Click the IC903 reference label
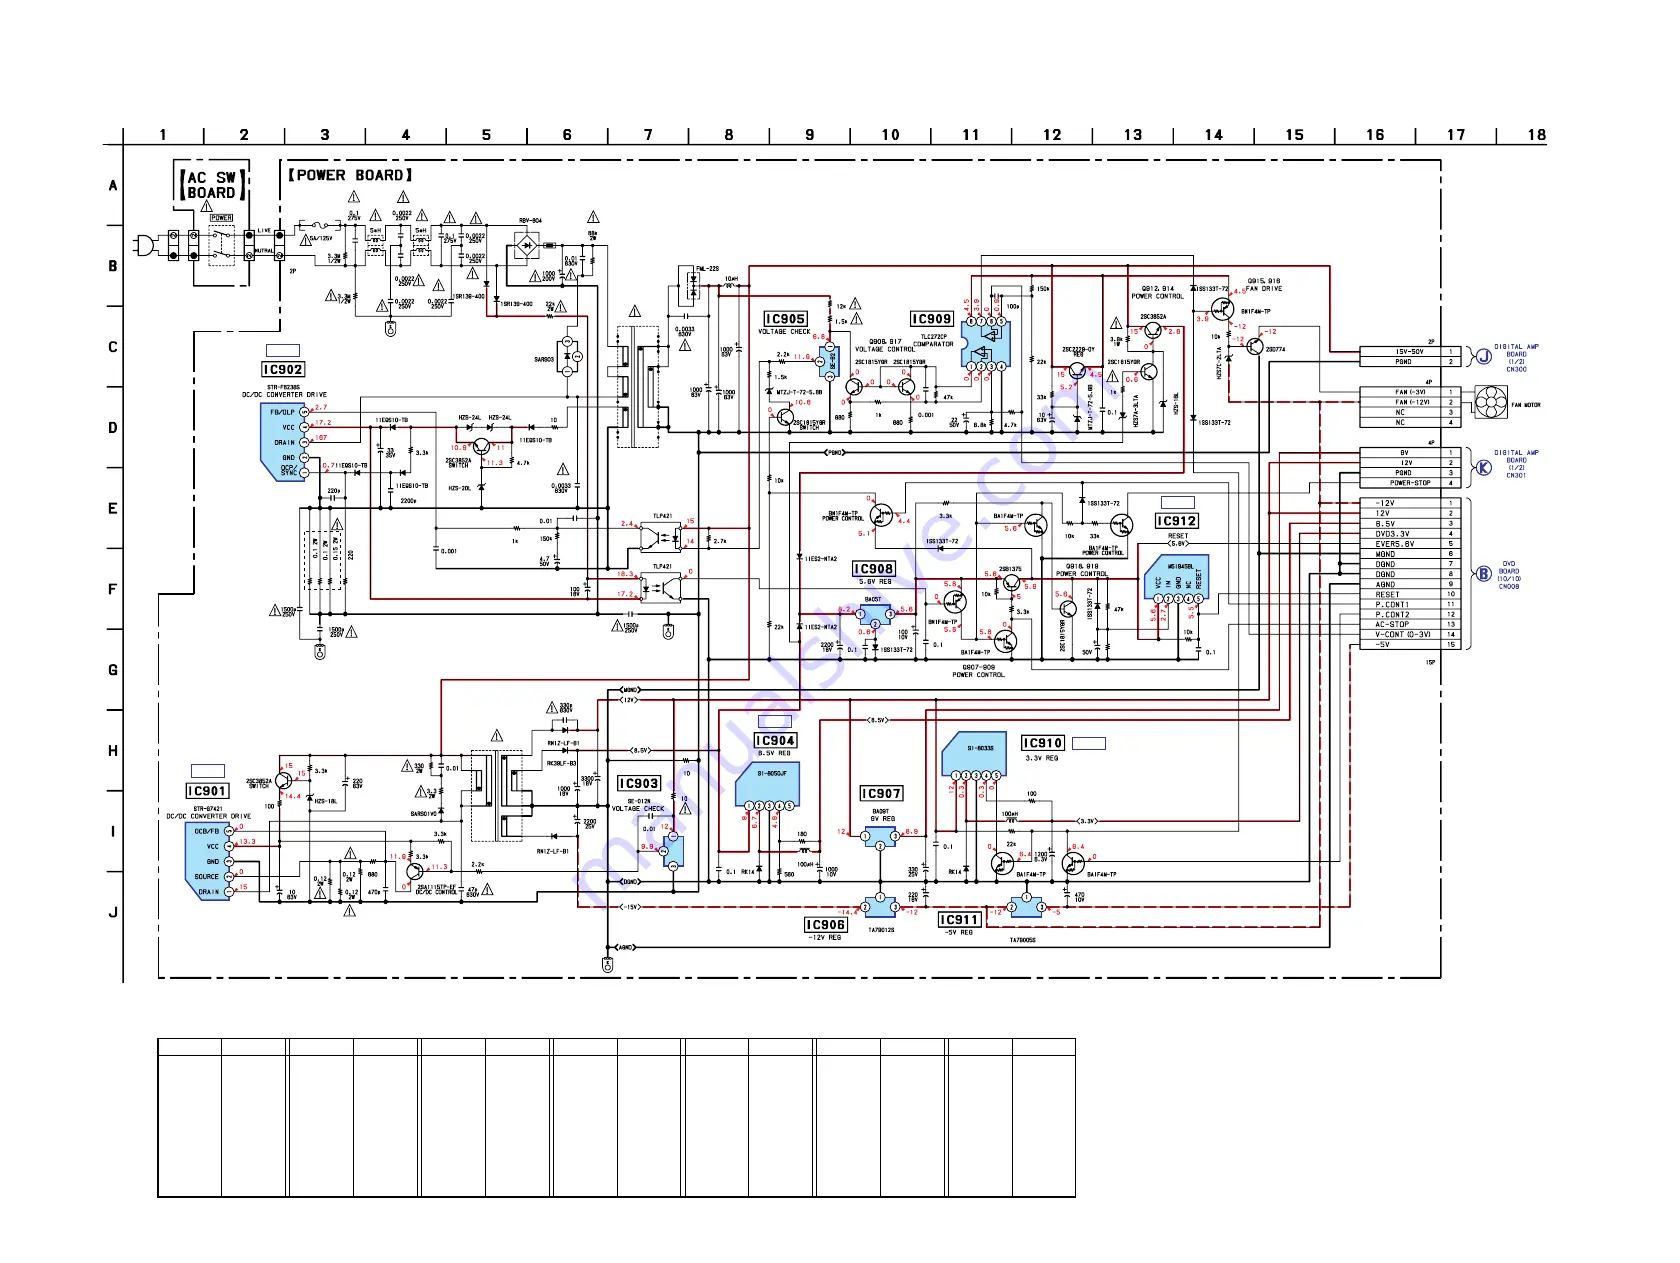This screenshot has height=1263, width=1680. [638, 783]
